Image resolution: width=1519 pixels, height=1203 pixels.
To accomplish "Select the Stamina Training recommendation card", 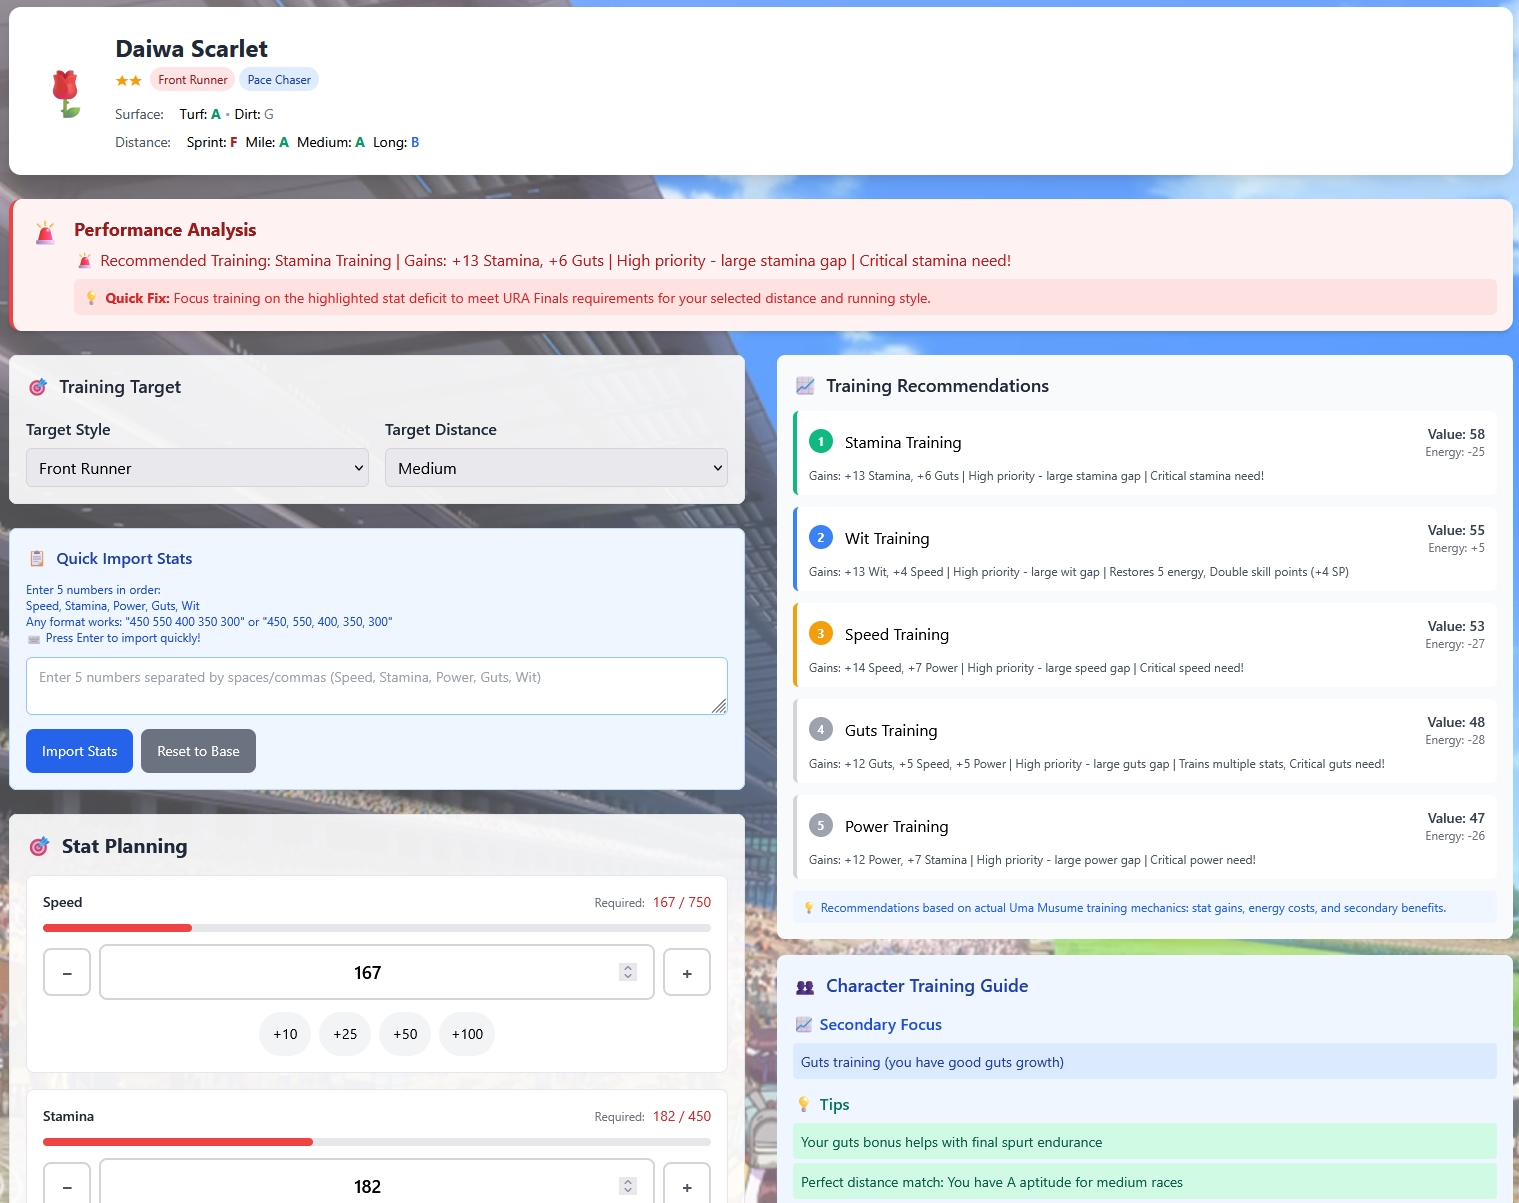I will (x=1145, y=453).
